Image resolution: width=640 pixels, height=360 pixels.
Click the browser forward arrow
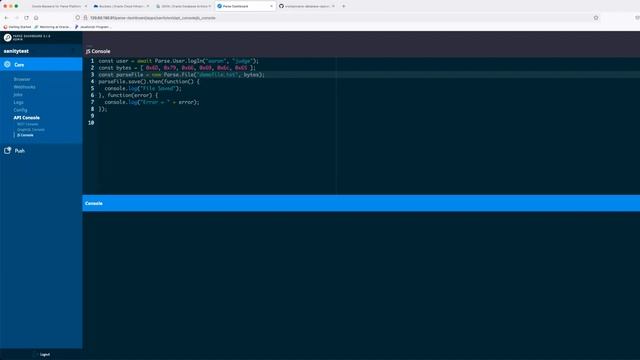click(x=16, y=18)
